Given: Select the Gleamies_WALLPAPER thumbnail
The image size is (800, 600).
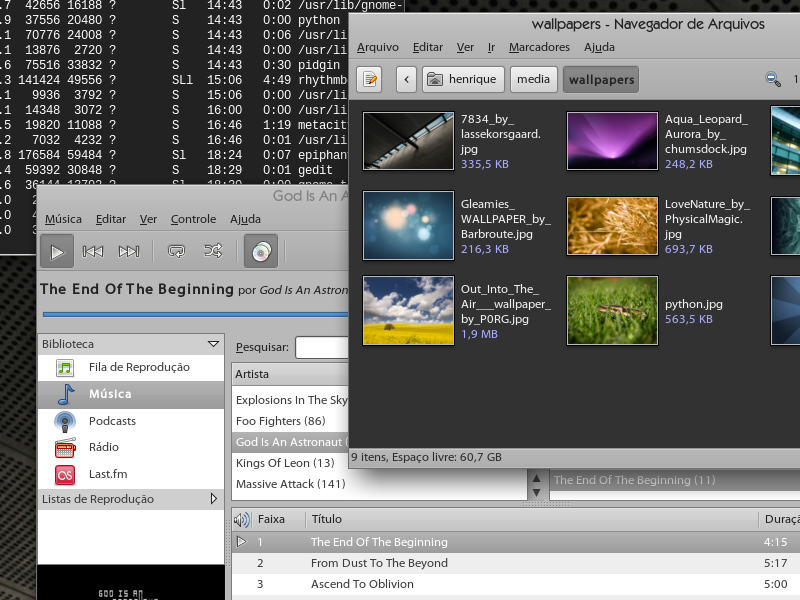Looking at the screenshot, I should 408,226.
